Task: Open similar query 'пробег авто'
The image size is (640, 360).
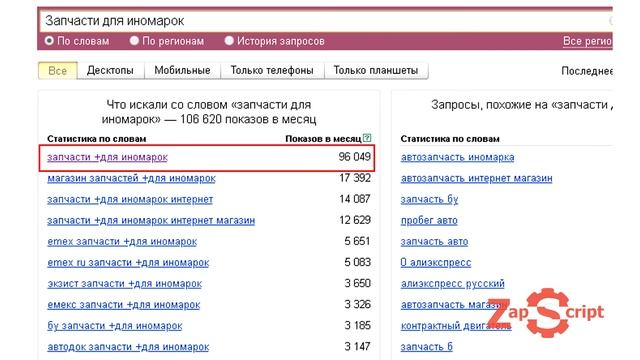Action: [429, 221]
